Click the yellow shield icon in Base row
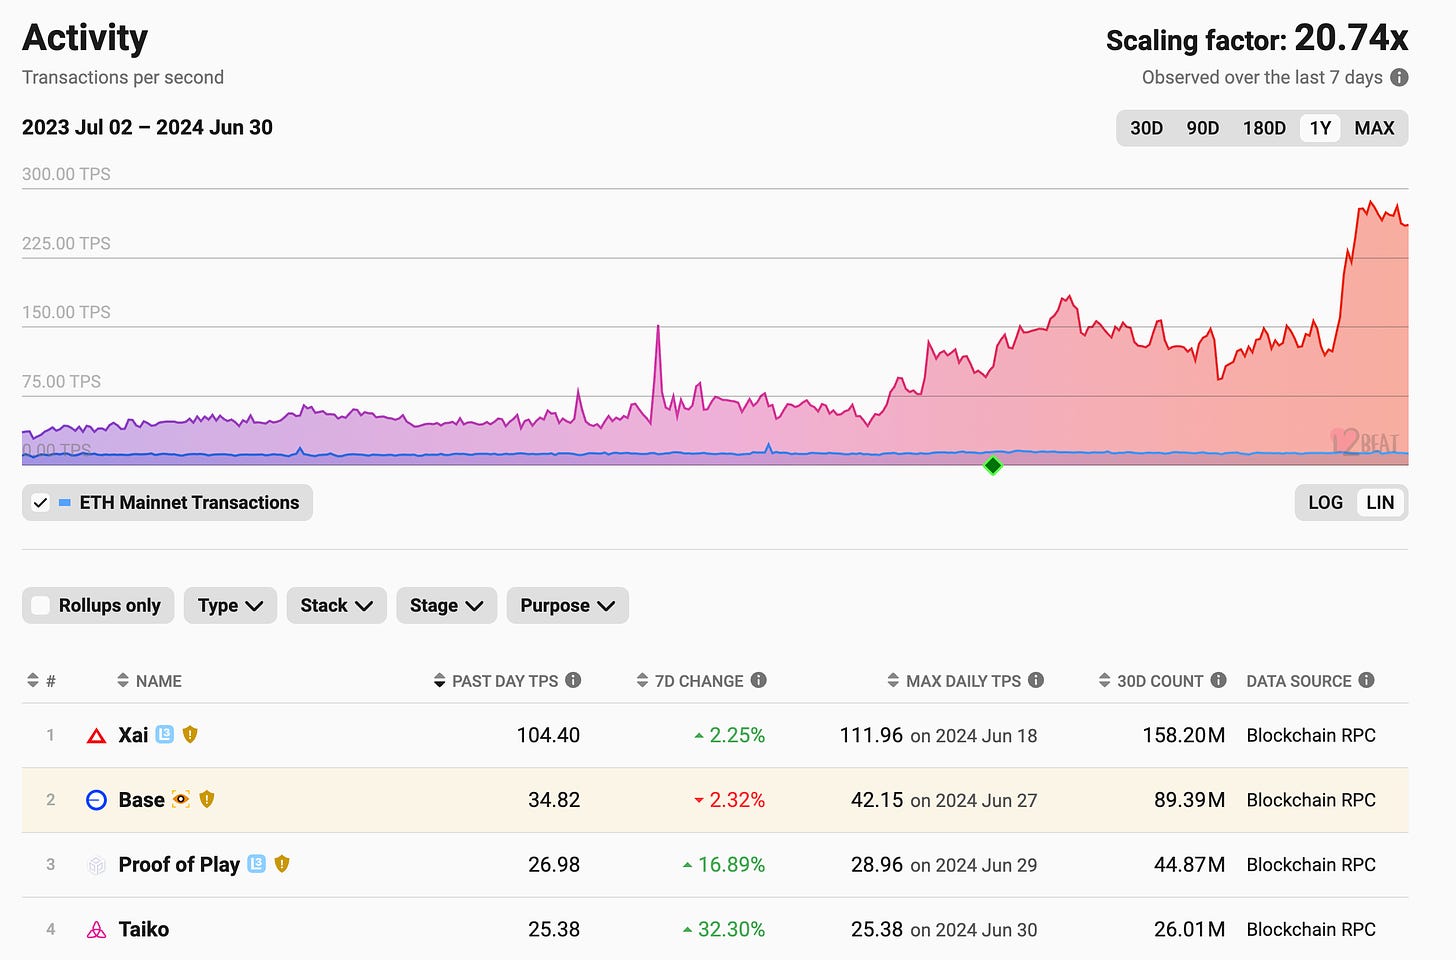Image resolution: width=1456 pixels, height=960 pixels. point(207,799)
